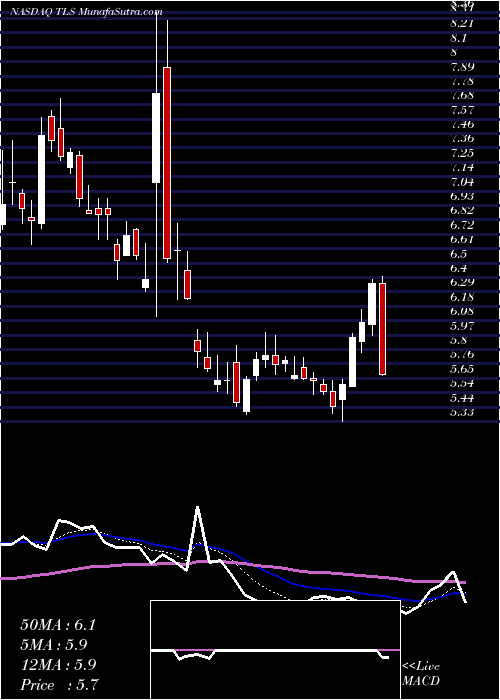500x700 pixels.
Task: Click the highest peak of the white indicator line
Action: [197, 507]
